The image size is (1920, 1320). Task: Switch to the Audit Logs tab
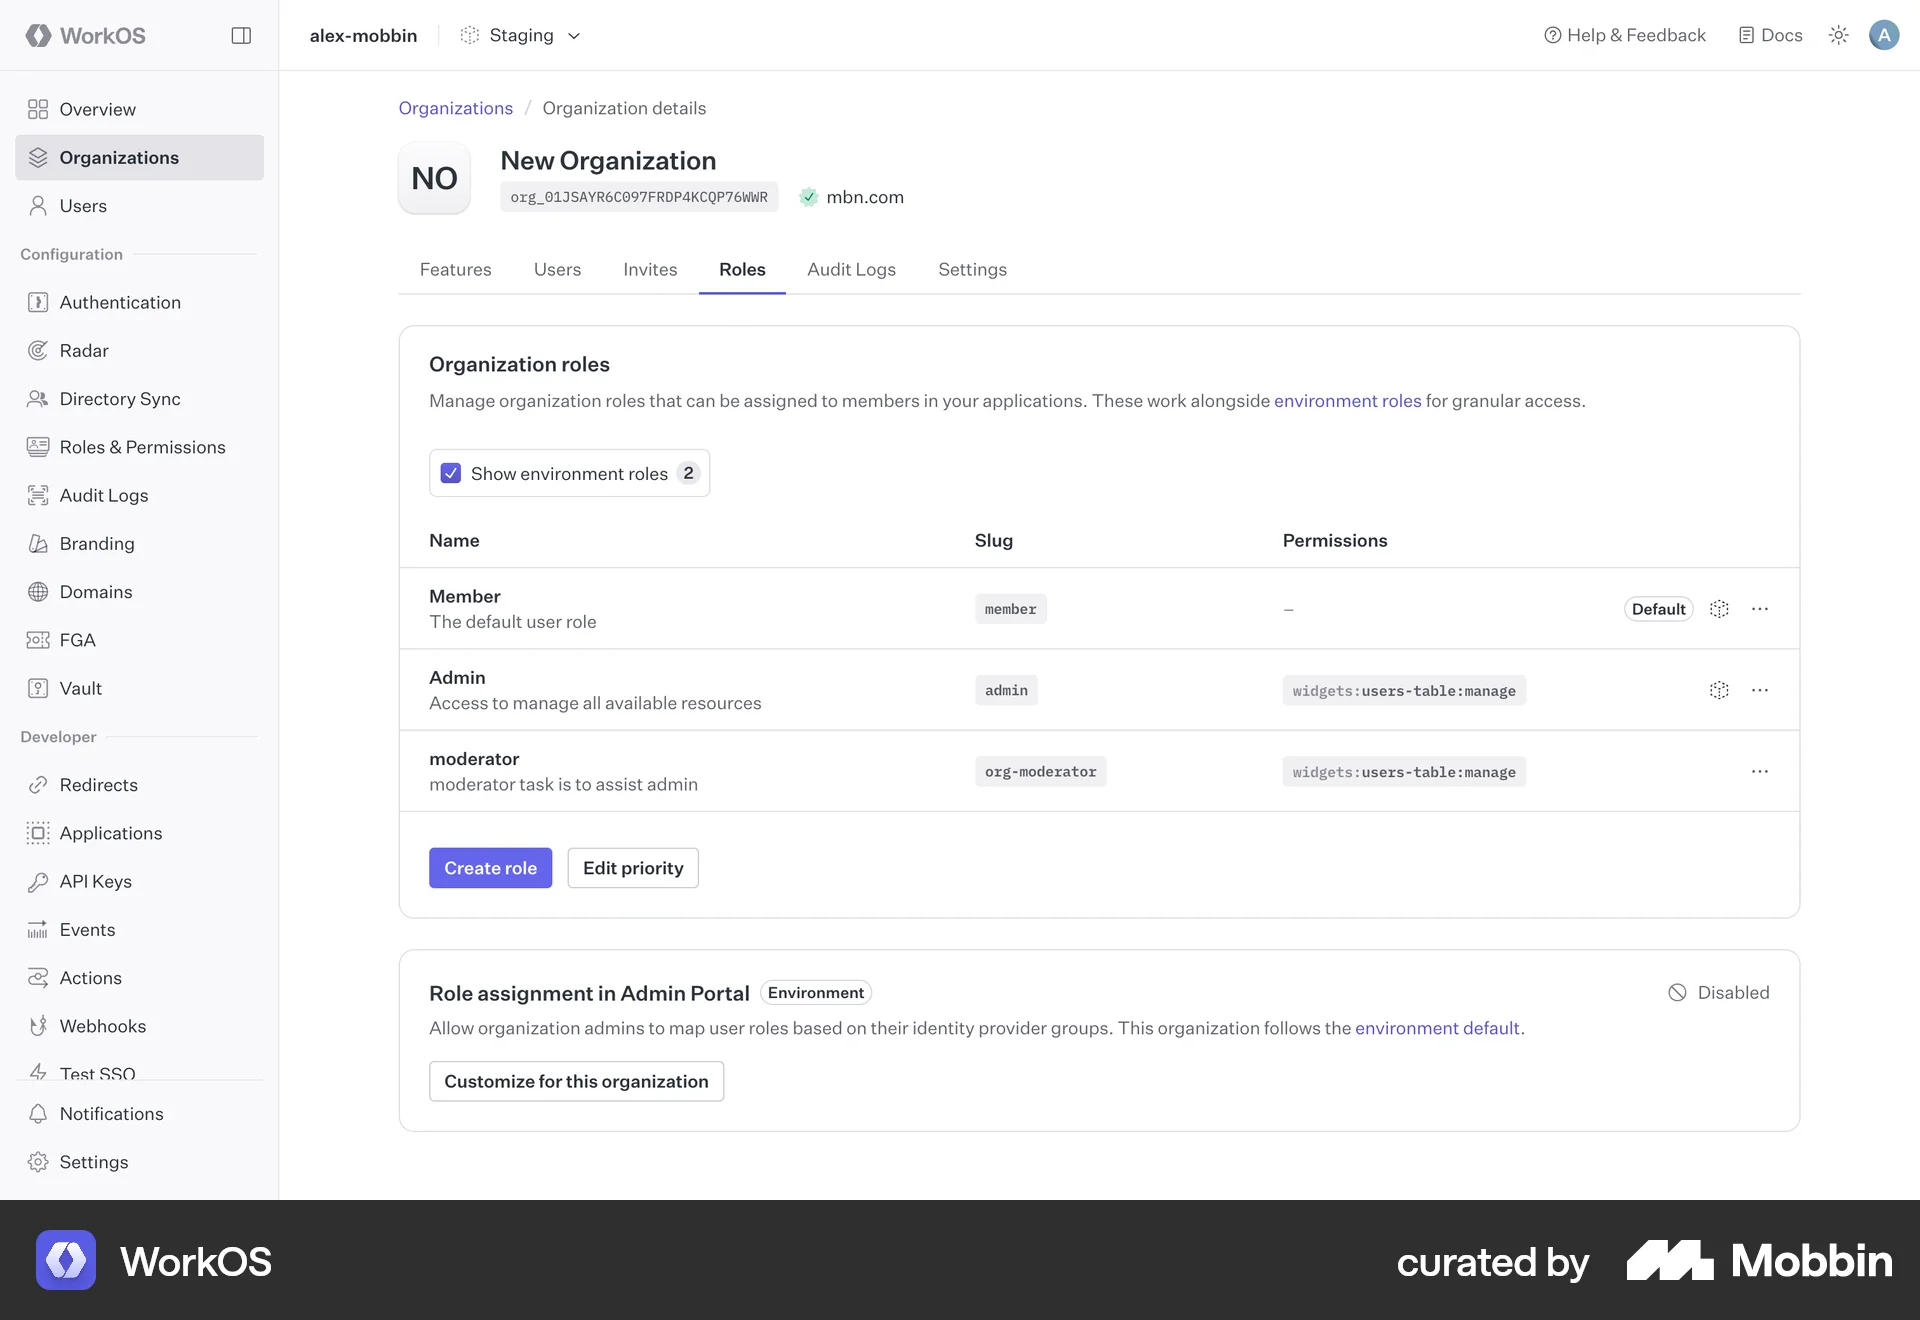[x=851, y=269]
